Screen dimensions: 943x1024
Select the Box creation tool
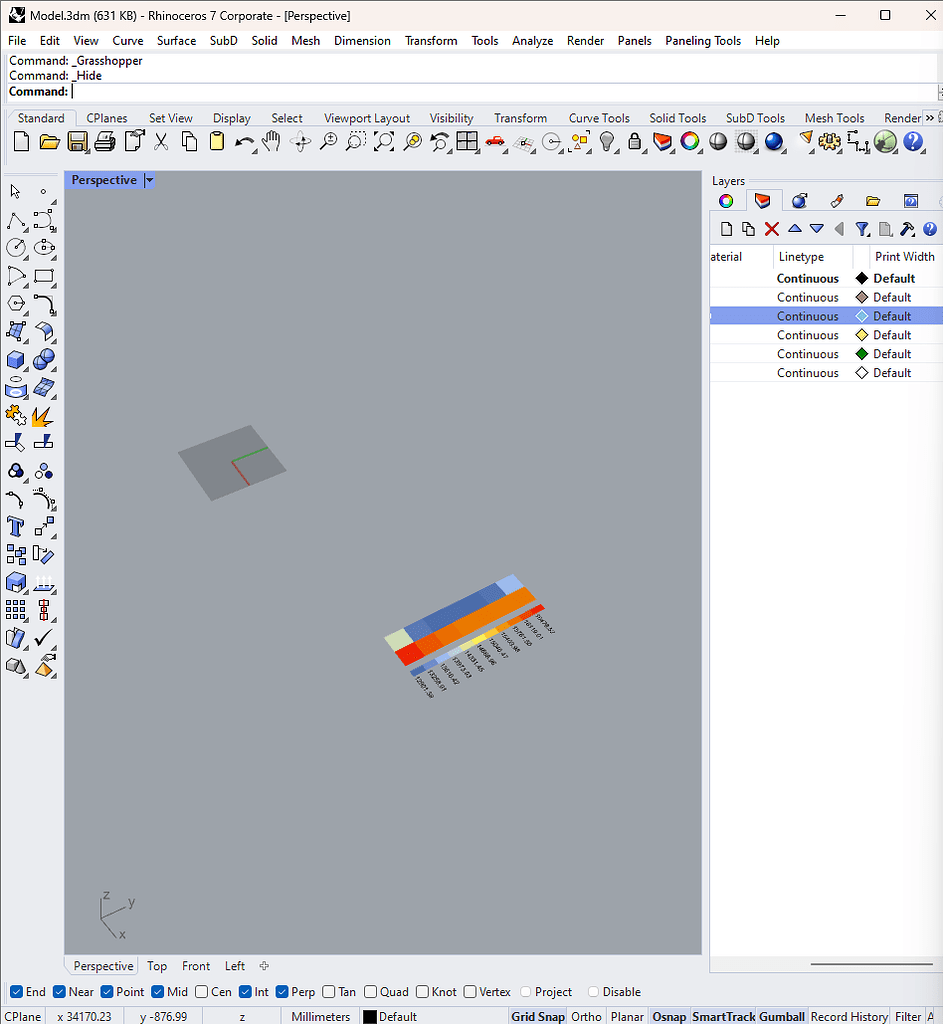[x=14, y=359]
